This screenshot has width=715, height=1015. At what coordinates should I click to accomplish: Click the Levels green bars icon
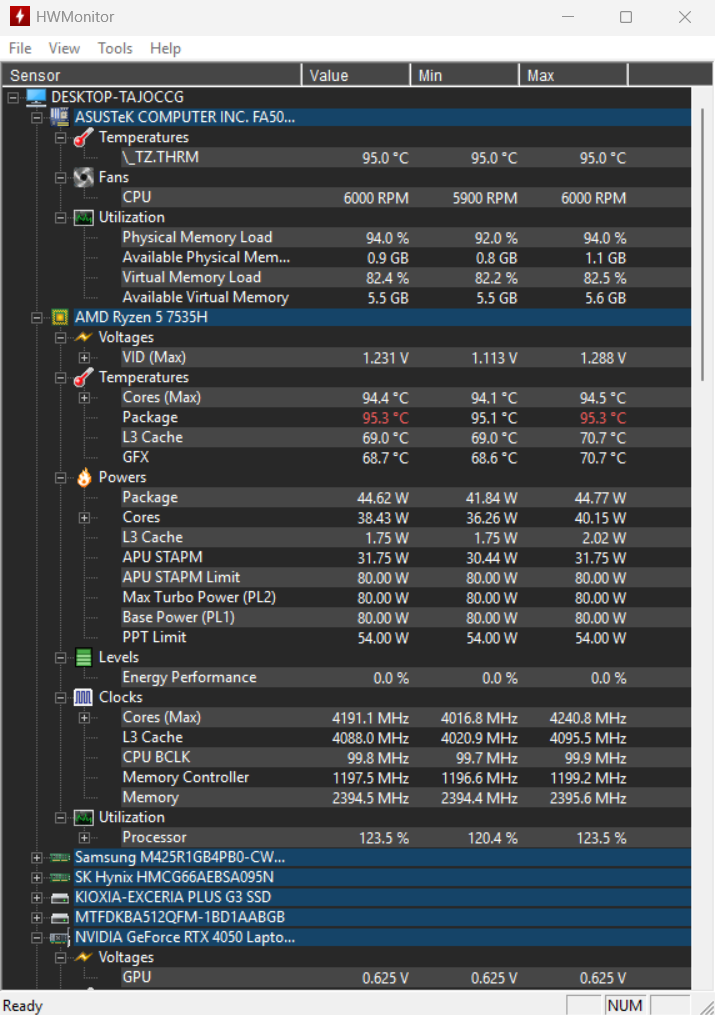click(83, 657)
